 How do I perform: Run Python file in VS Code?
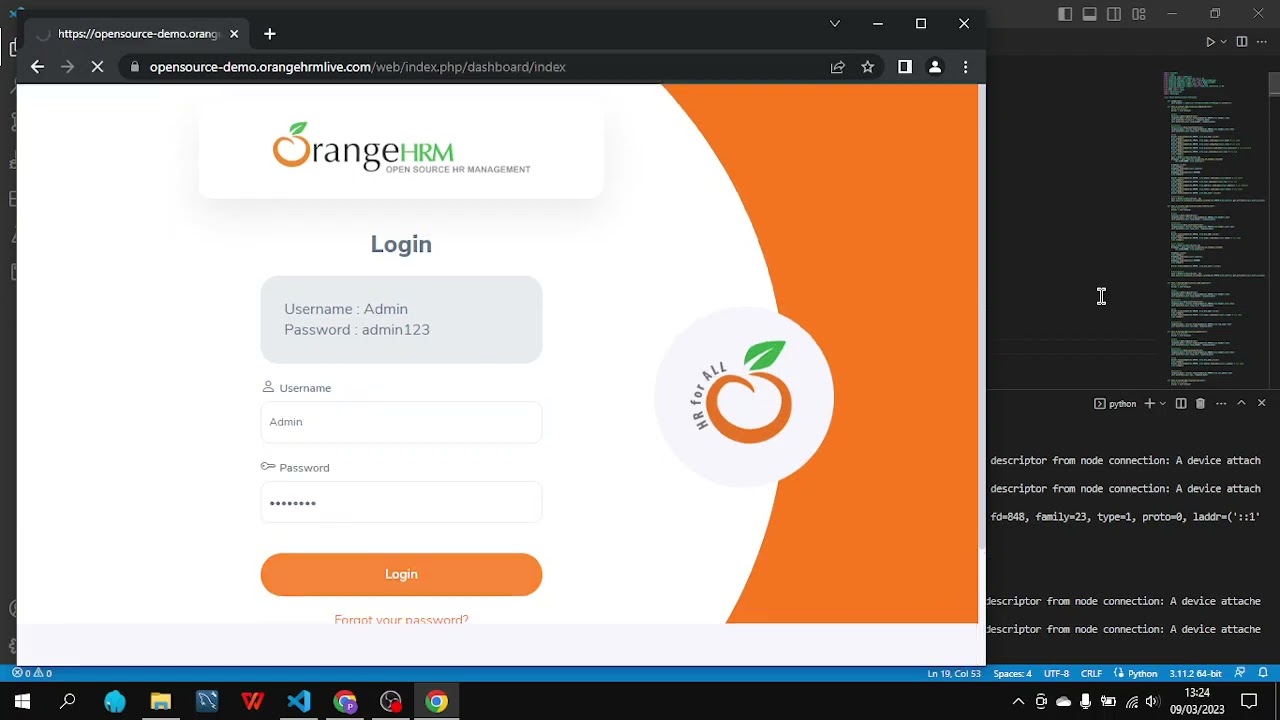[x=1210, y=42]
